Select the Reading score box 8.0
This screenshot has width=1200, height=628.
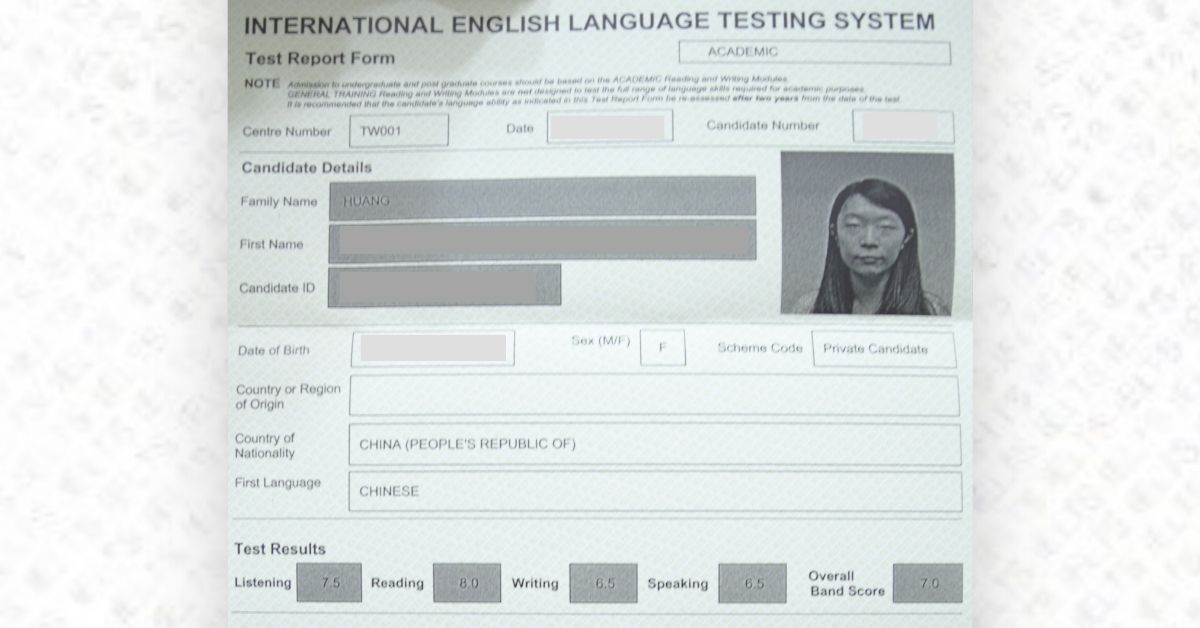pyautogui.click(x=467, y=583)
